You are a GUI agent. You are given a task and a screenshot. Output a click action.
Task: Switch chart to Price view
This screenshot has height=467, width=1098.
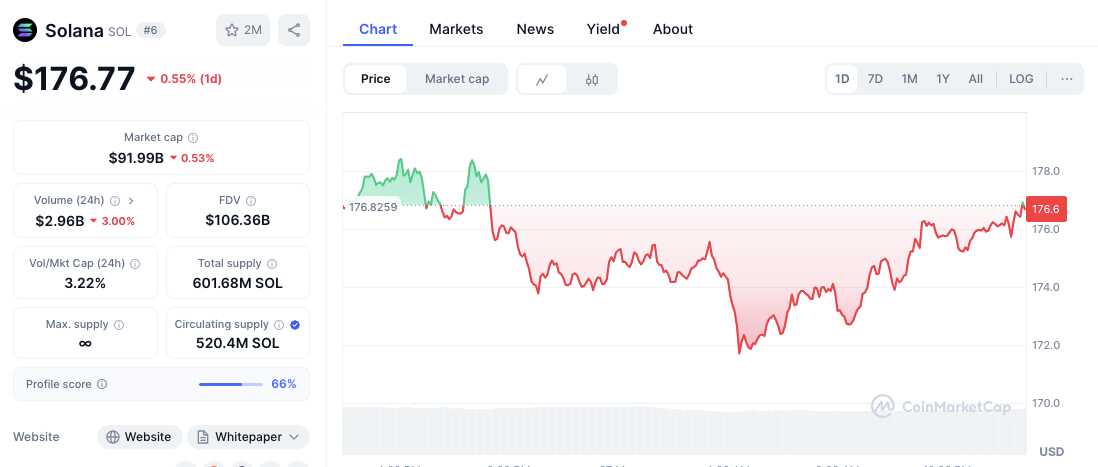pyautogui.click(x=376, y=79)
